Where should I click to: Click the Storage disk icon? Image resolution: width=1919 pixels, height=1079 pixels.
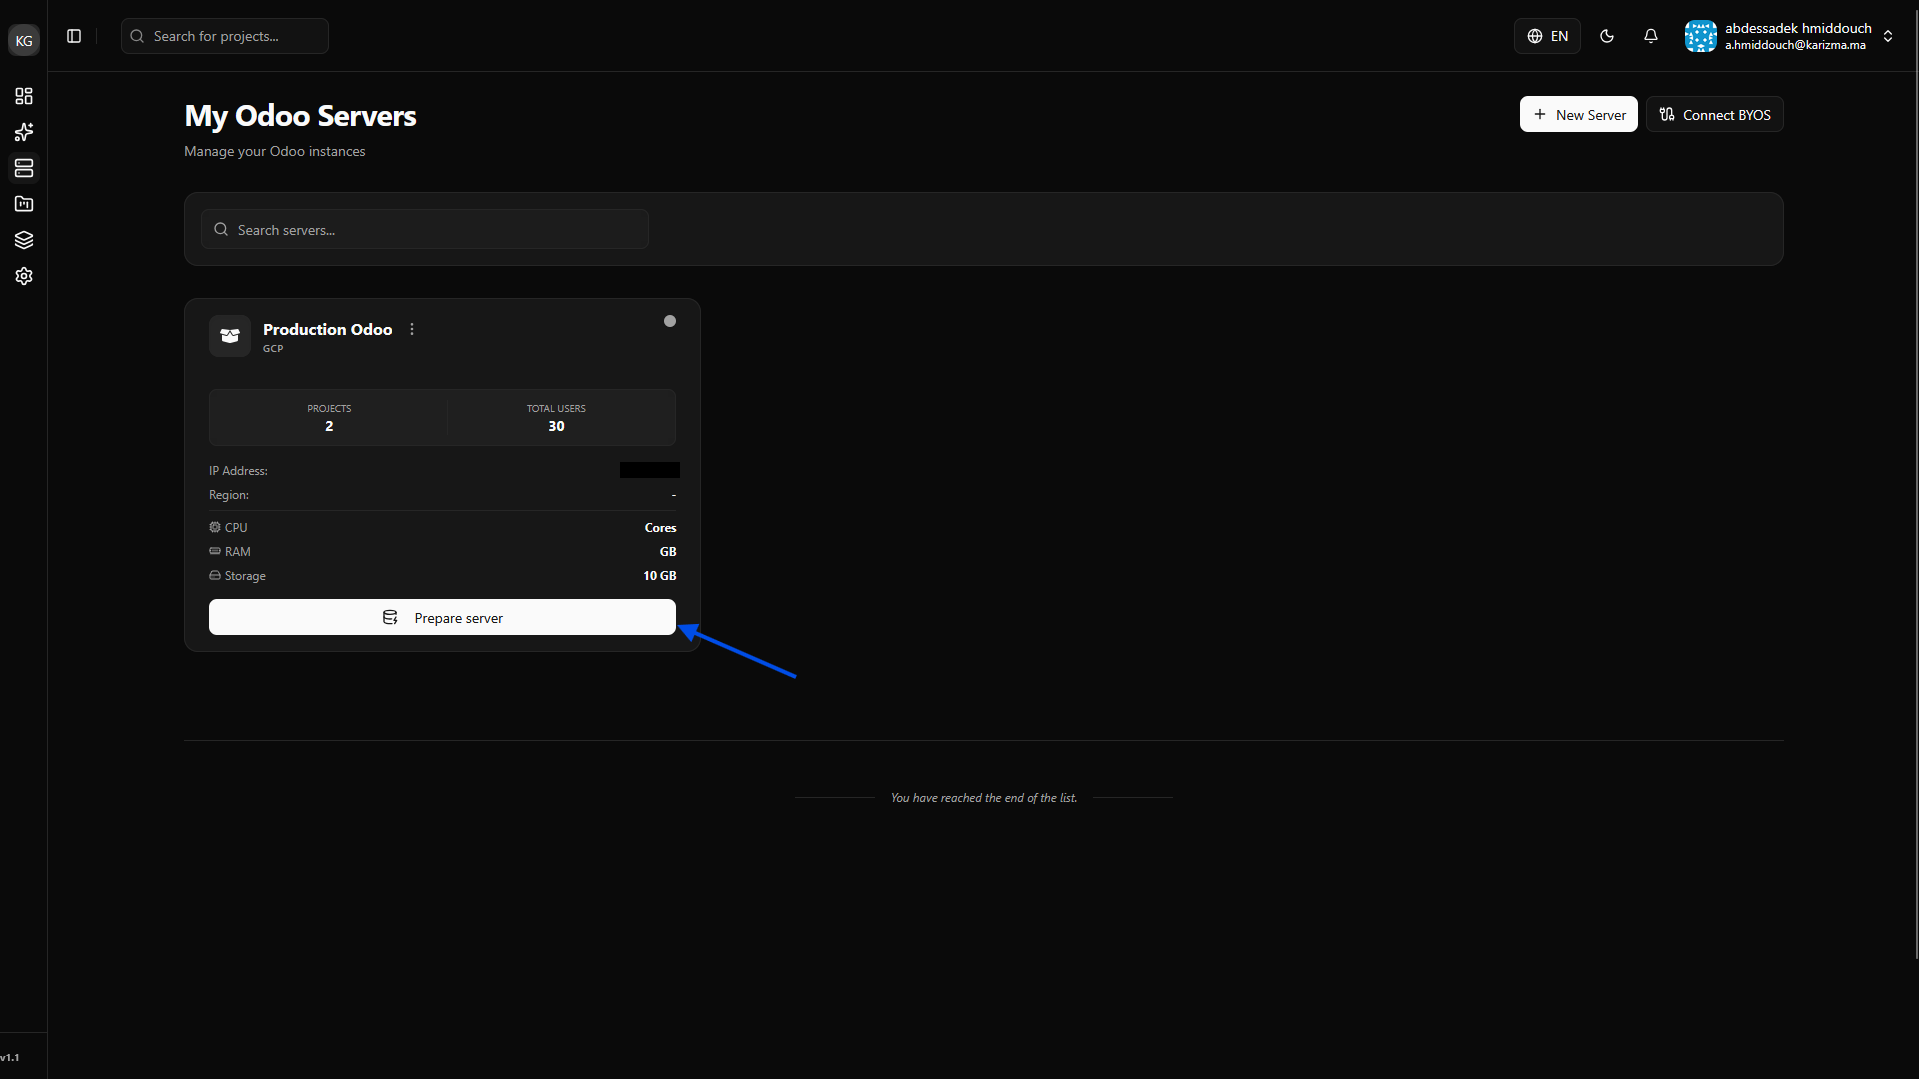215,575
